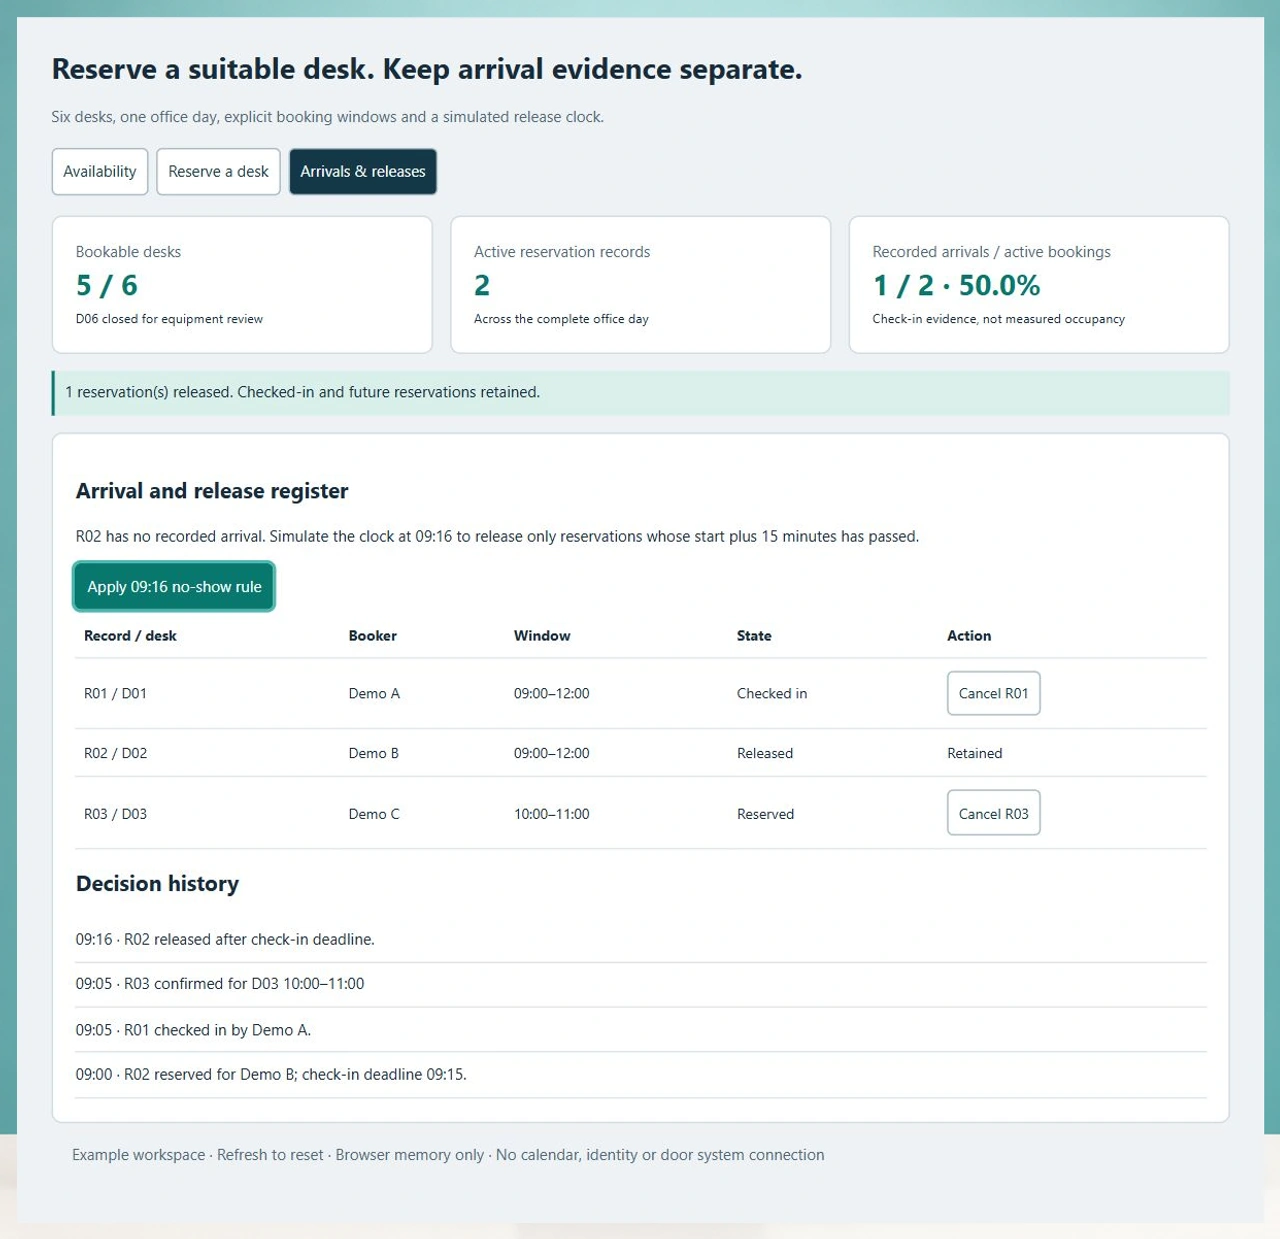Screen dimensions: 1280x1239
Task: Click the 1 / 2 · 50.0% arrivals value
Action: tap(956, 286)
